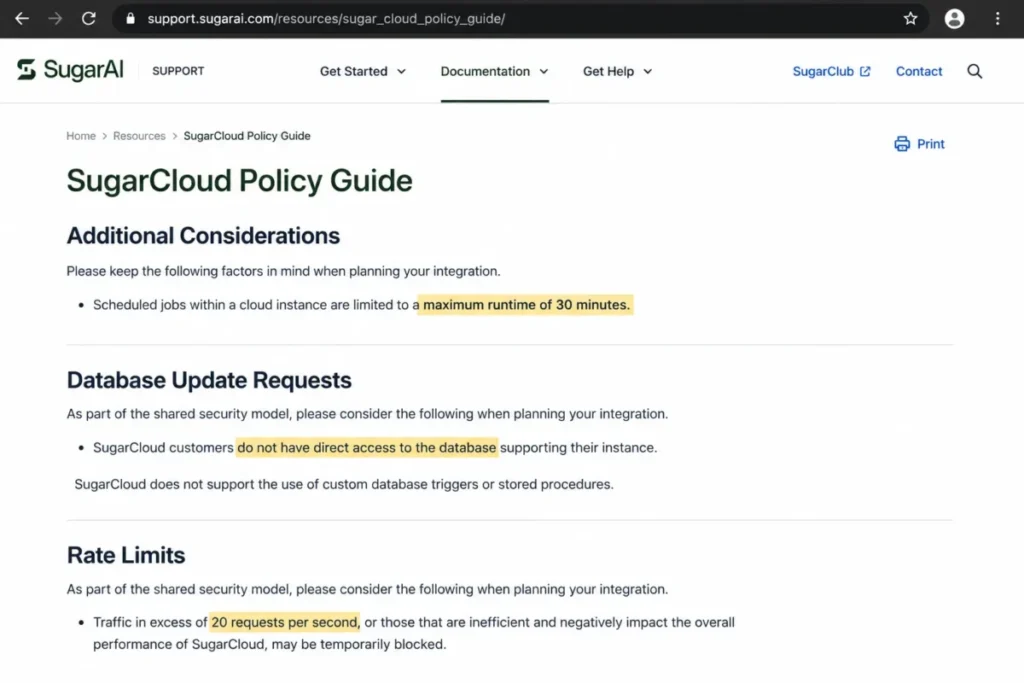Open the Get Started menu label
The image size is (1024, 683).
(x=353, y=71)
